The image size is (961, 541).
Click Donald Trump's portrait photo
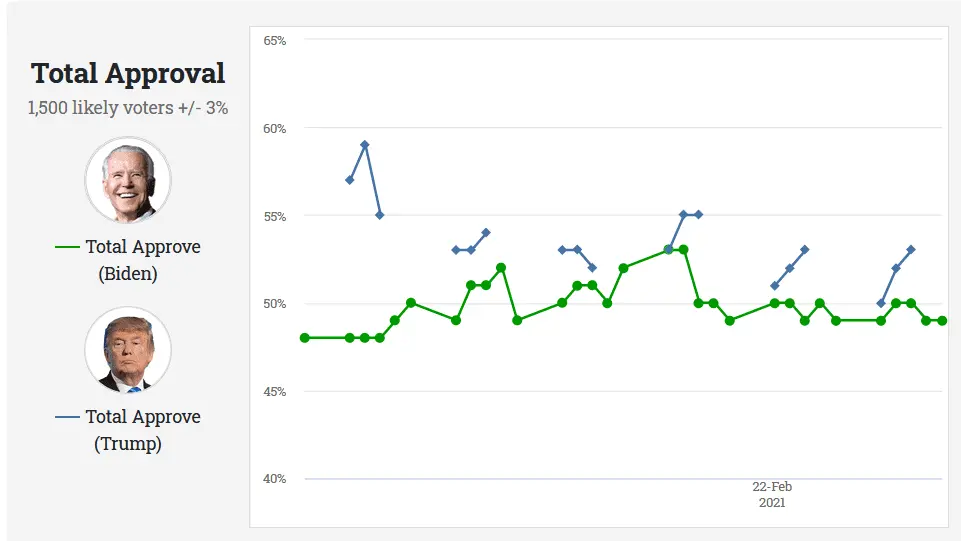[x=128, y=350]
